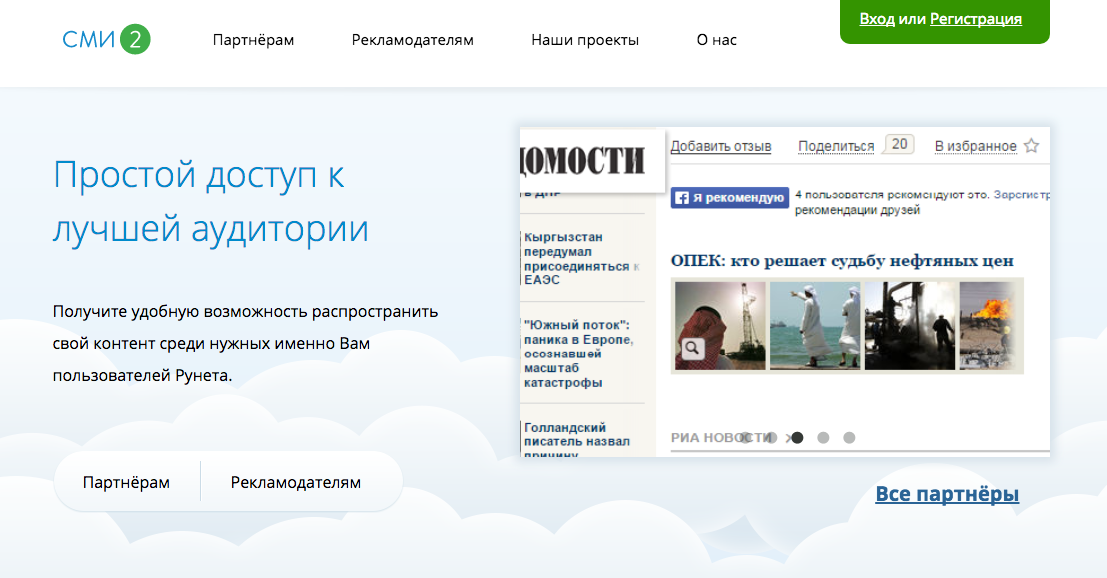Click the Facebook Я рекомендую button

pyautogui.click(x=729, y=198)
